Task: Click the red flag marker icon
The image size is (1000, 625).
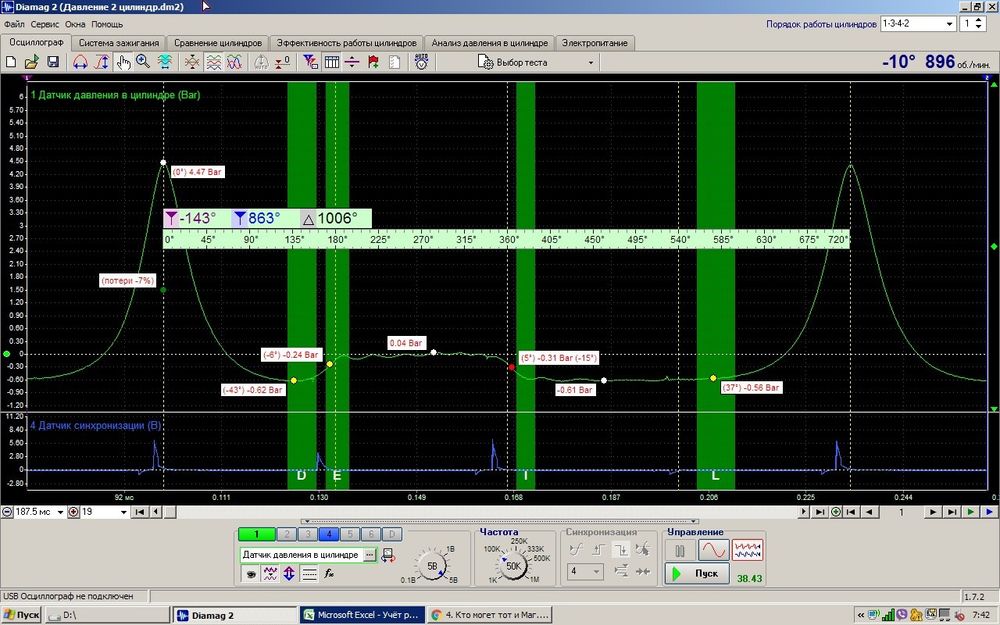Action: 373,62
